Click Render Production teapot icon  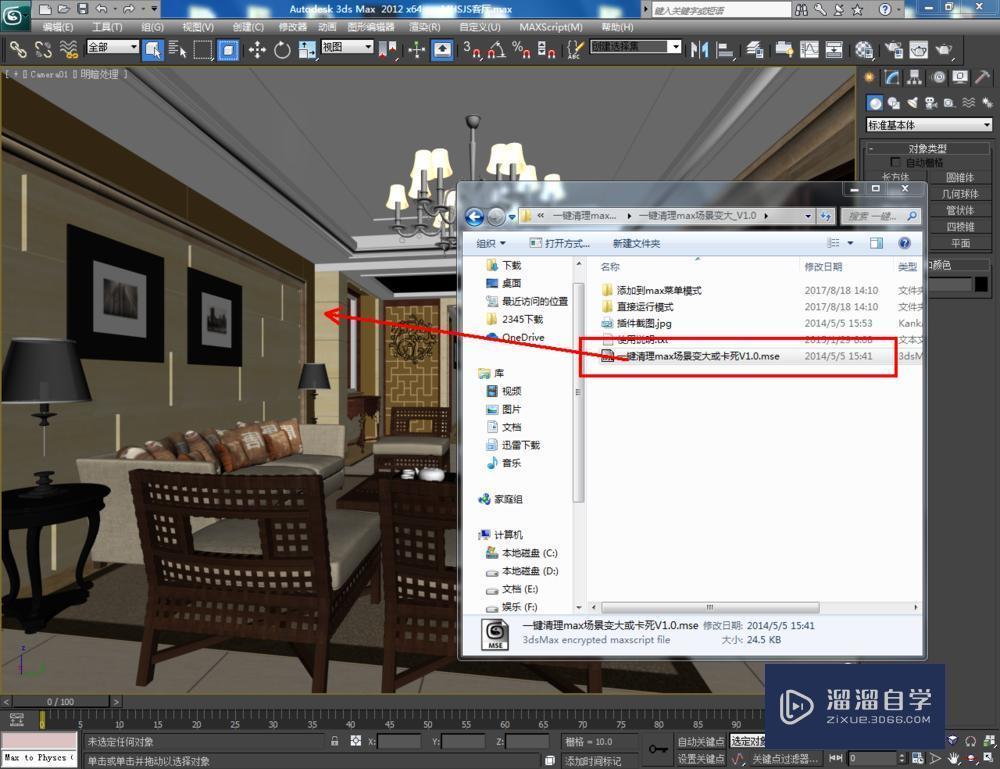click(944, 50)
